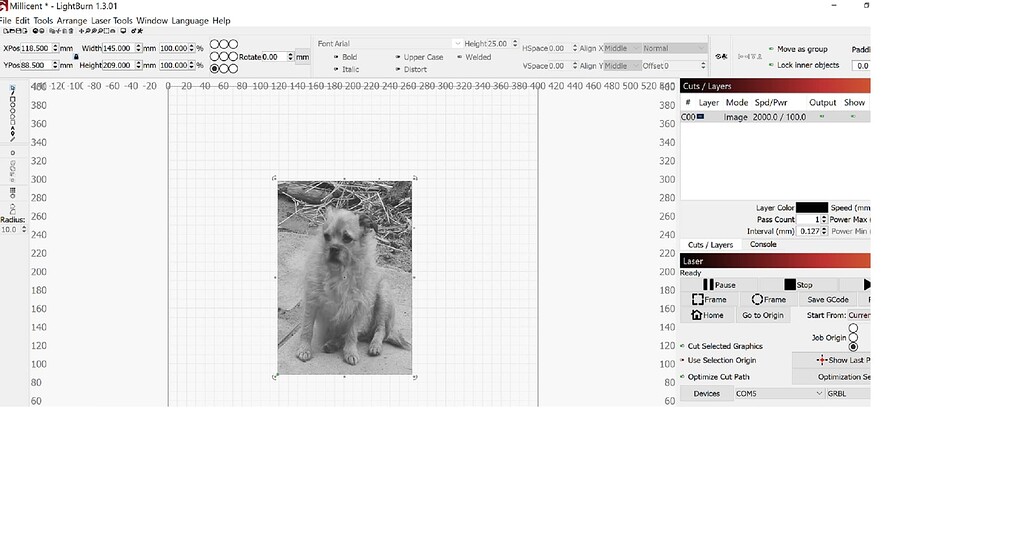Open the Preview monitor icon in toolbar

(x=123, y=31)
